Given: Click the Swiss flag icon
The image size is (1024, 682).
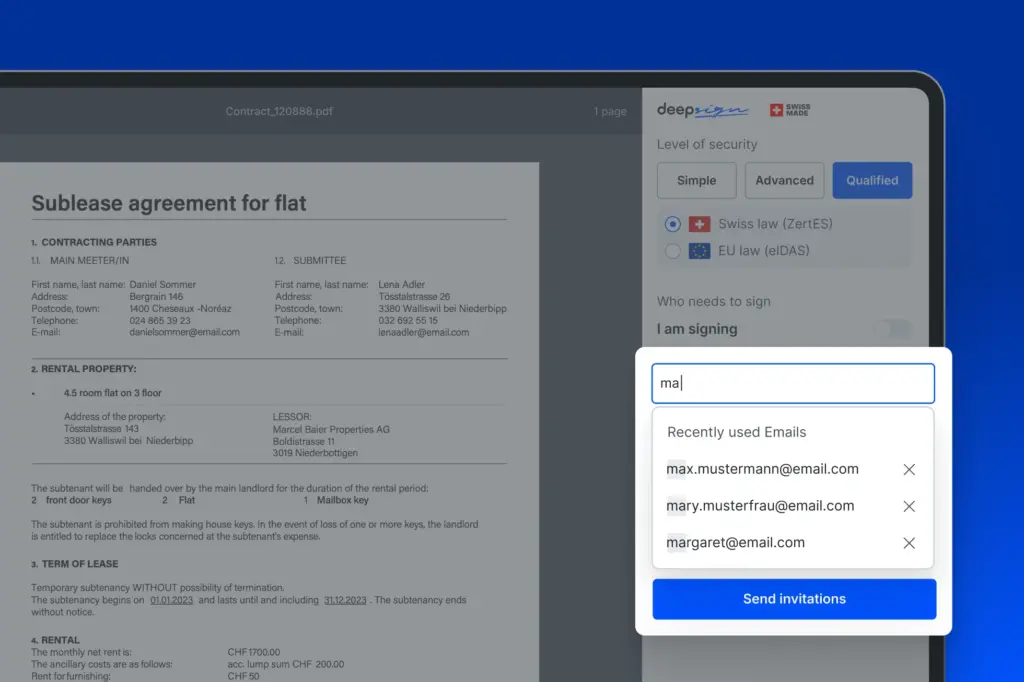Looking at the screenshot, I should tap(699, 224).
